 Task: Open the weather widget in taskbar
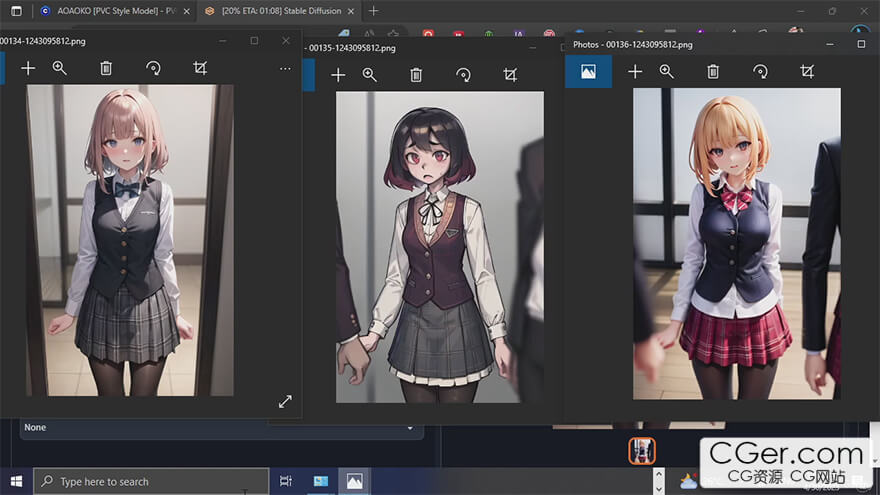688,481
